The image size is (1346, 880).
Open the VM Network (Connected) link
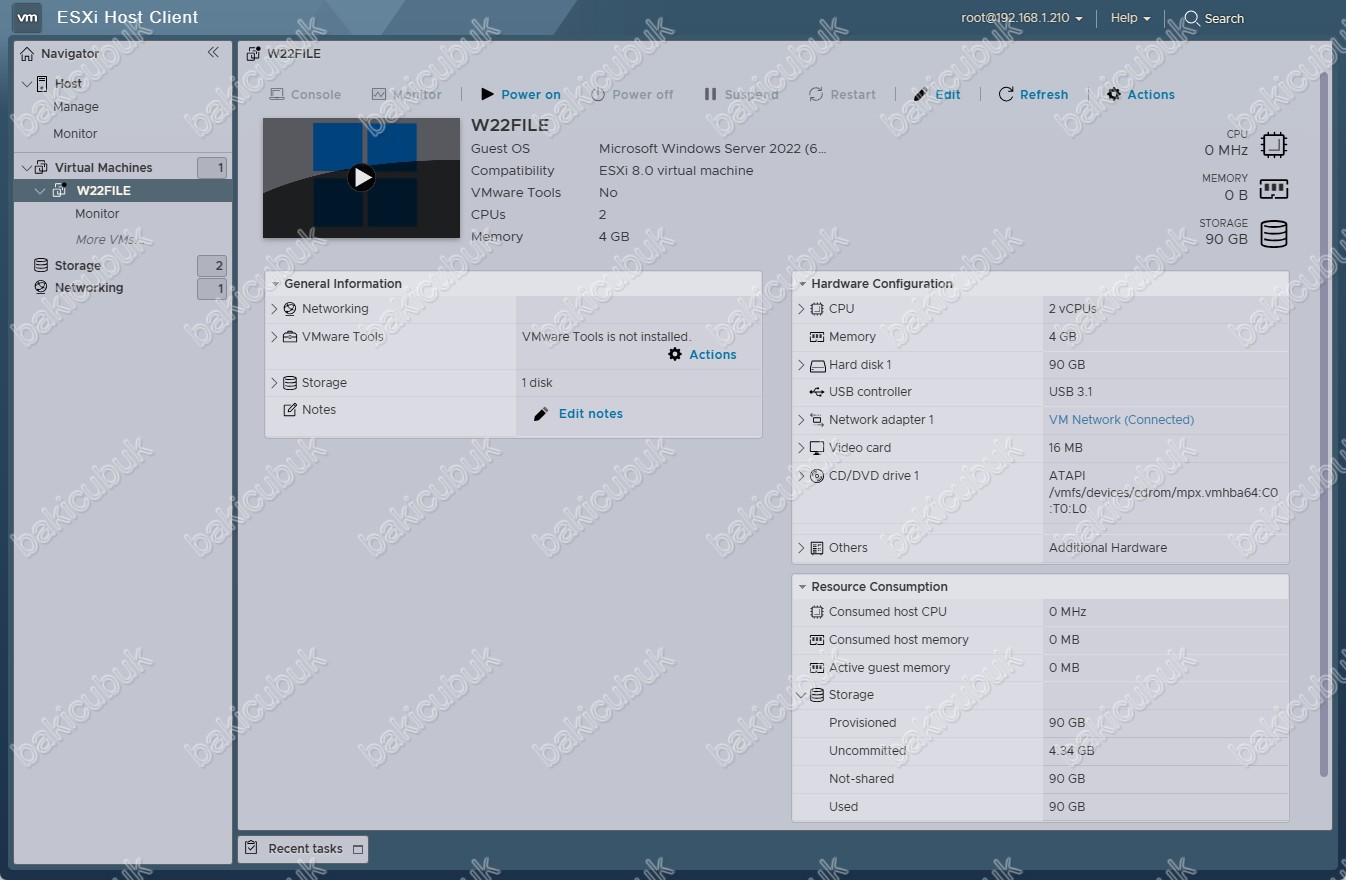coord(1121,420)
